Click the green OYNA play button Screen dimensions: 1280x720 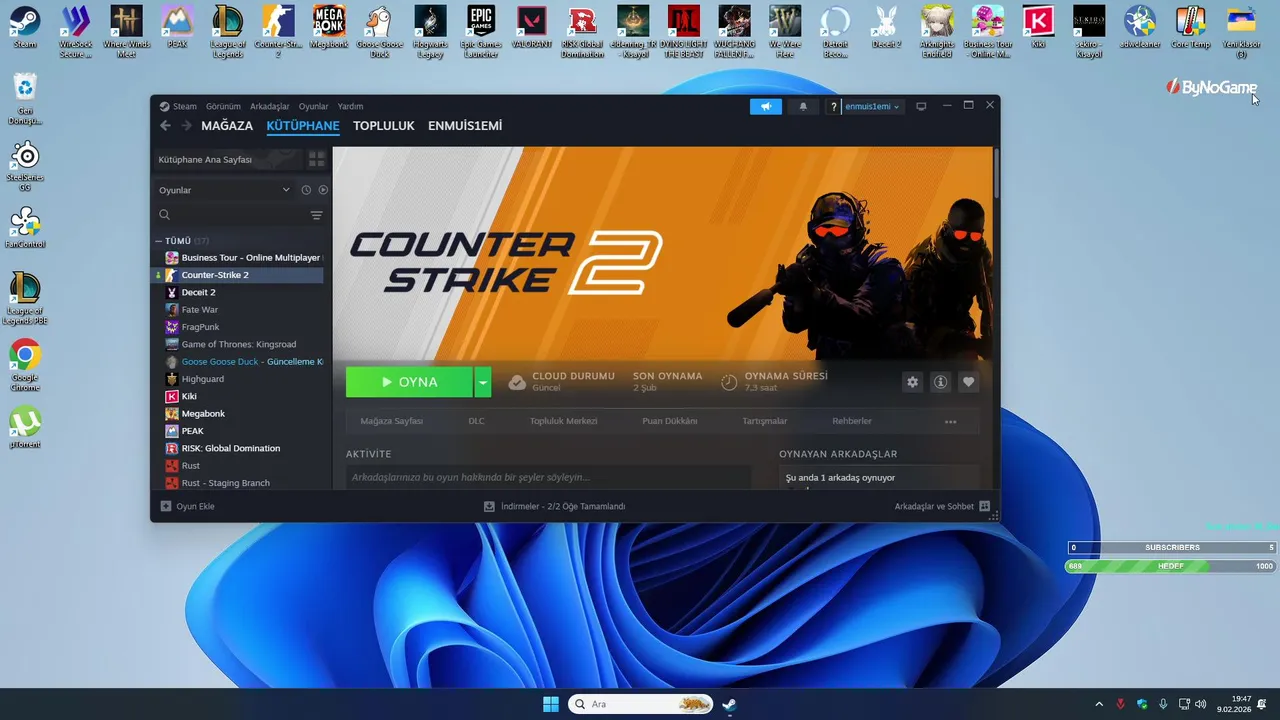[x=410, y=382]
